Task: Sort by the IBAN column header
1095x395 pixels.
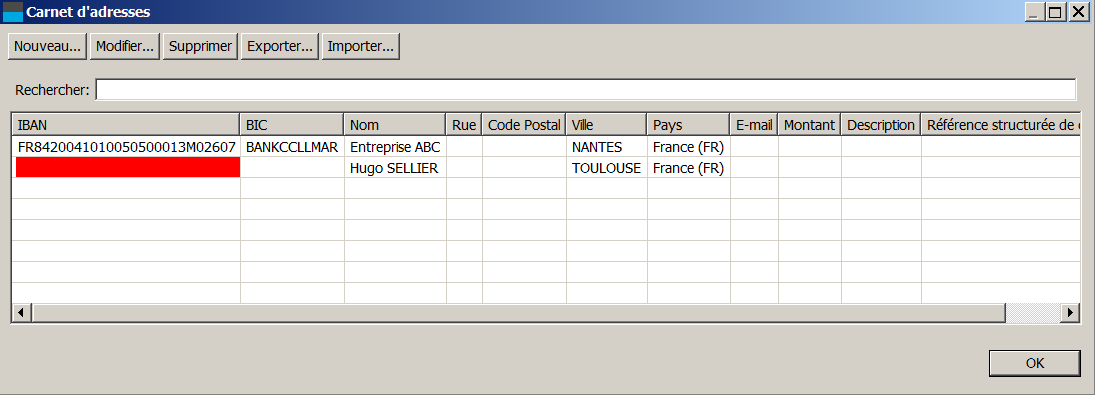Action: coord(126,125)
